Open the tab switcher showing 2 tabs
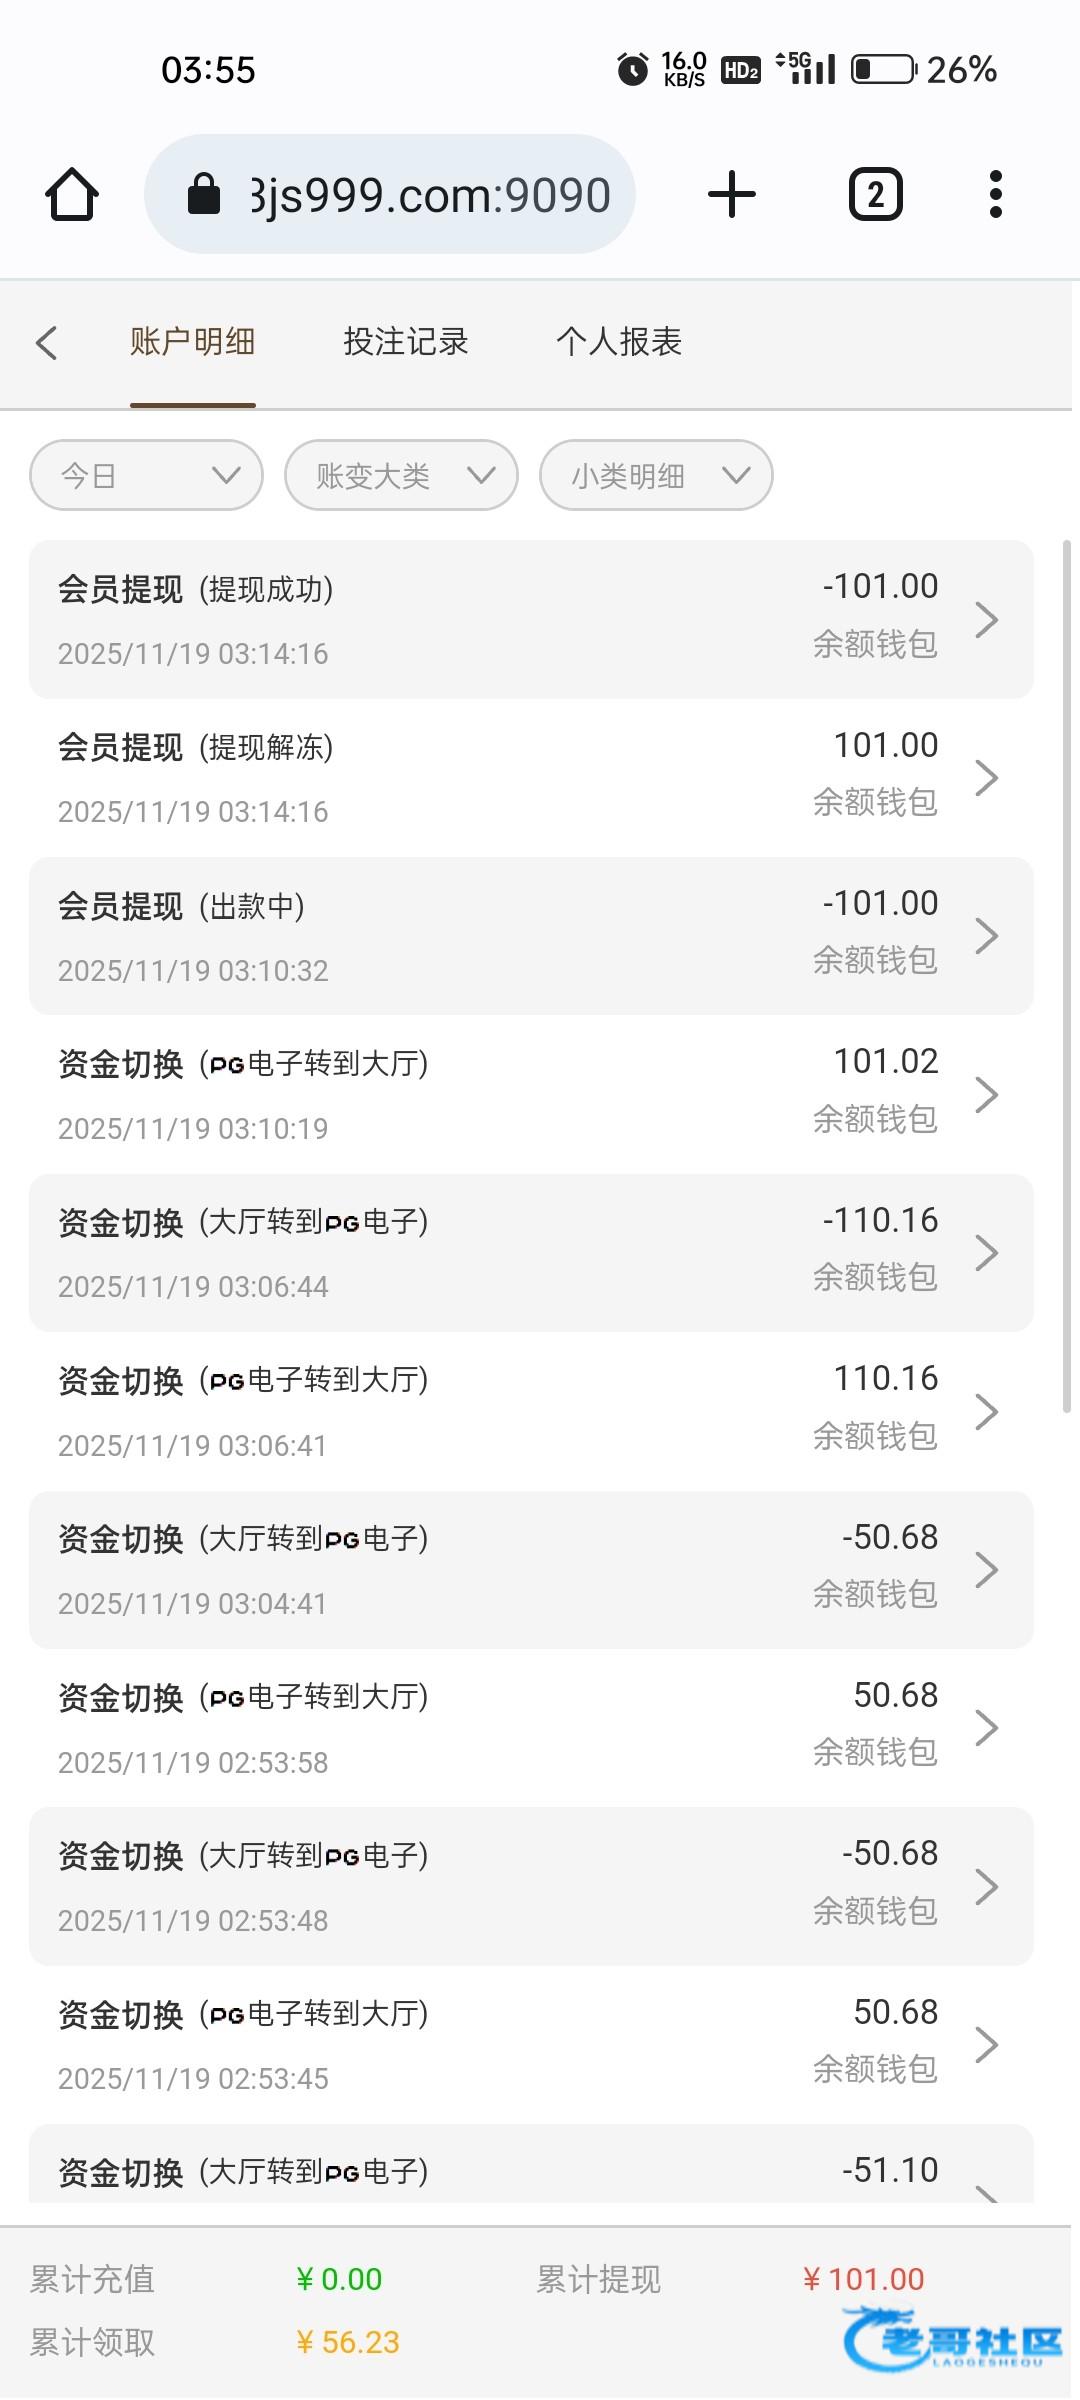 tap(875, 194)
